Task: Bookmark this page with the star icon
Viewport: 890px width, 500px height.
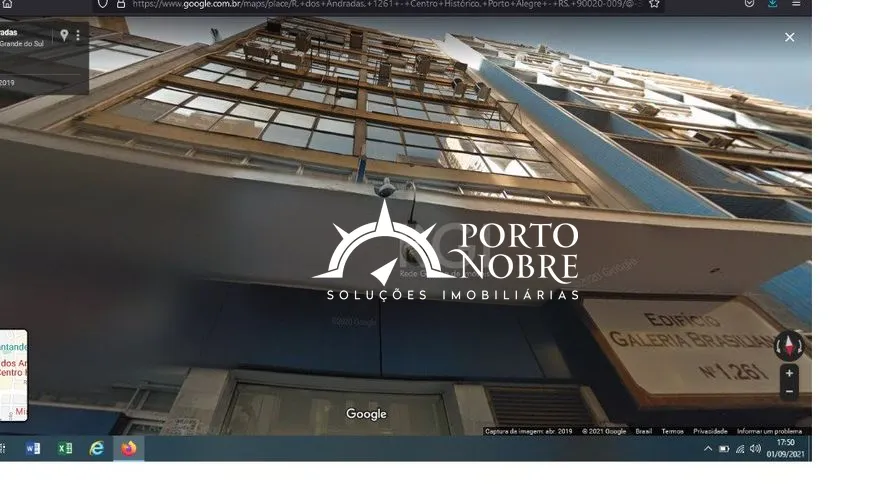Action: (x=654, y=4)
